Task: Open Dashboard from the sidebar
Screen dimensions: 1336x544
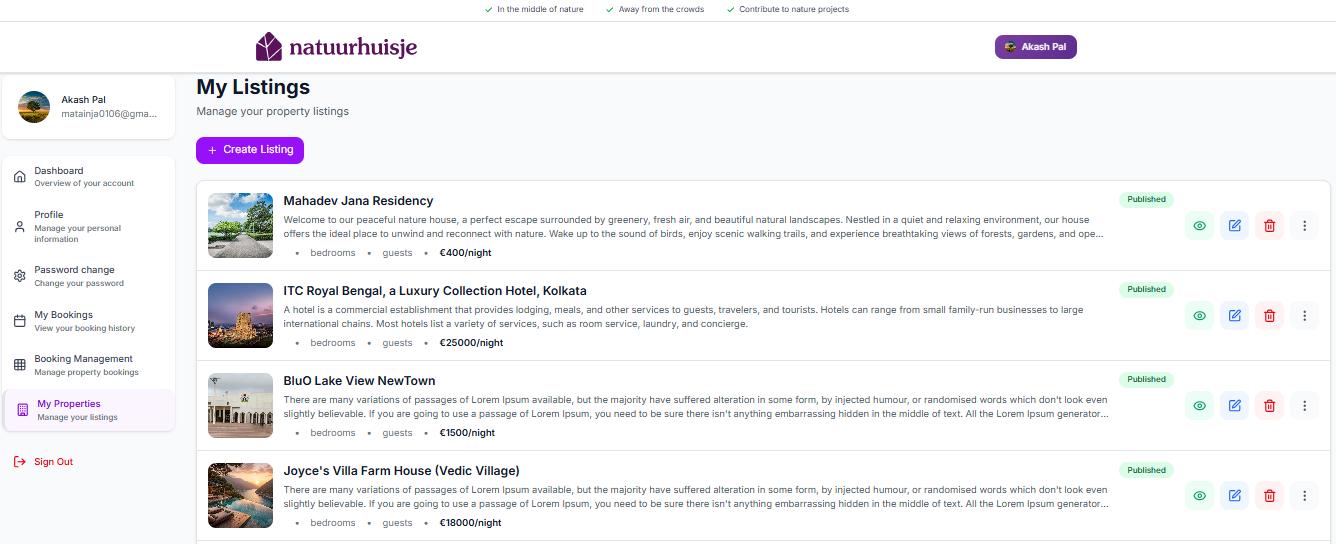Action: 88,177
